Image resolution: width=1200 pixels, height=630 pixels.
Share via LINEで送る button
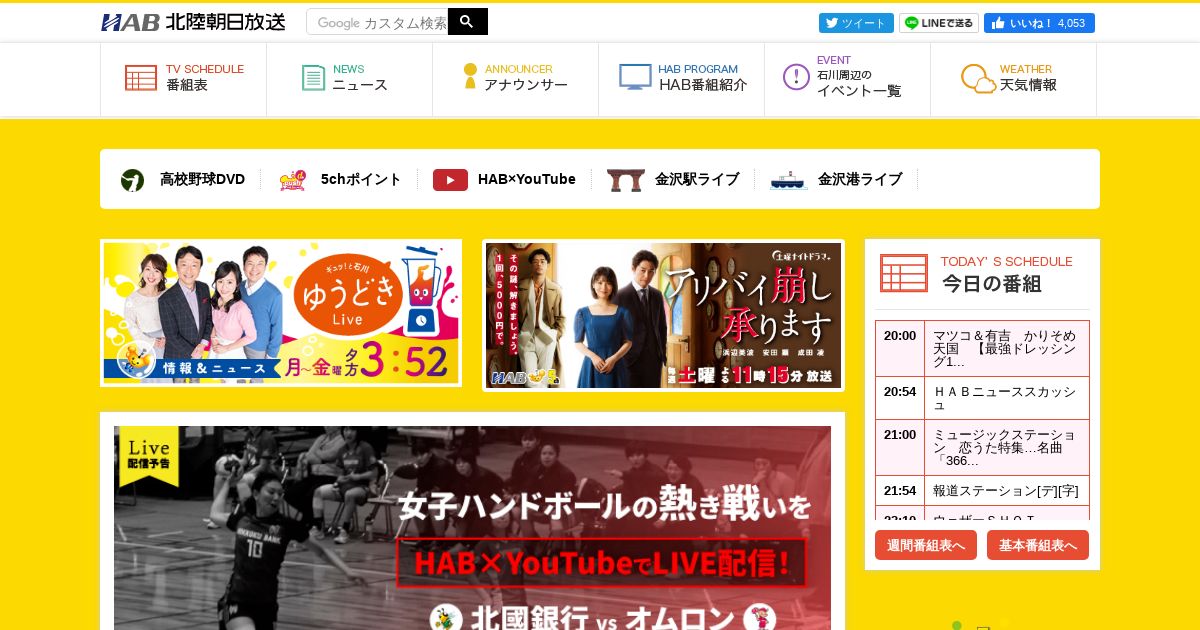click(x=939, y=23)
